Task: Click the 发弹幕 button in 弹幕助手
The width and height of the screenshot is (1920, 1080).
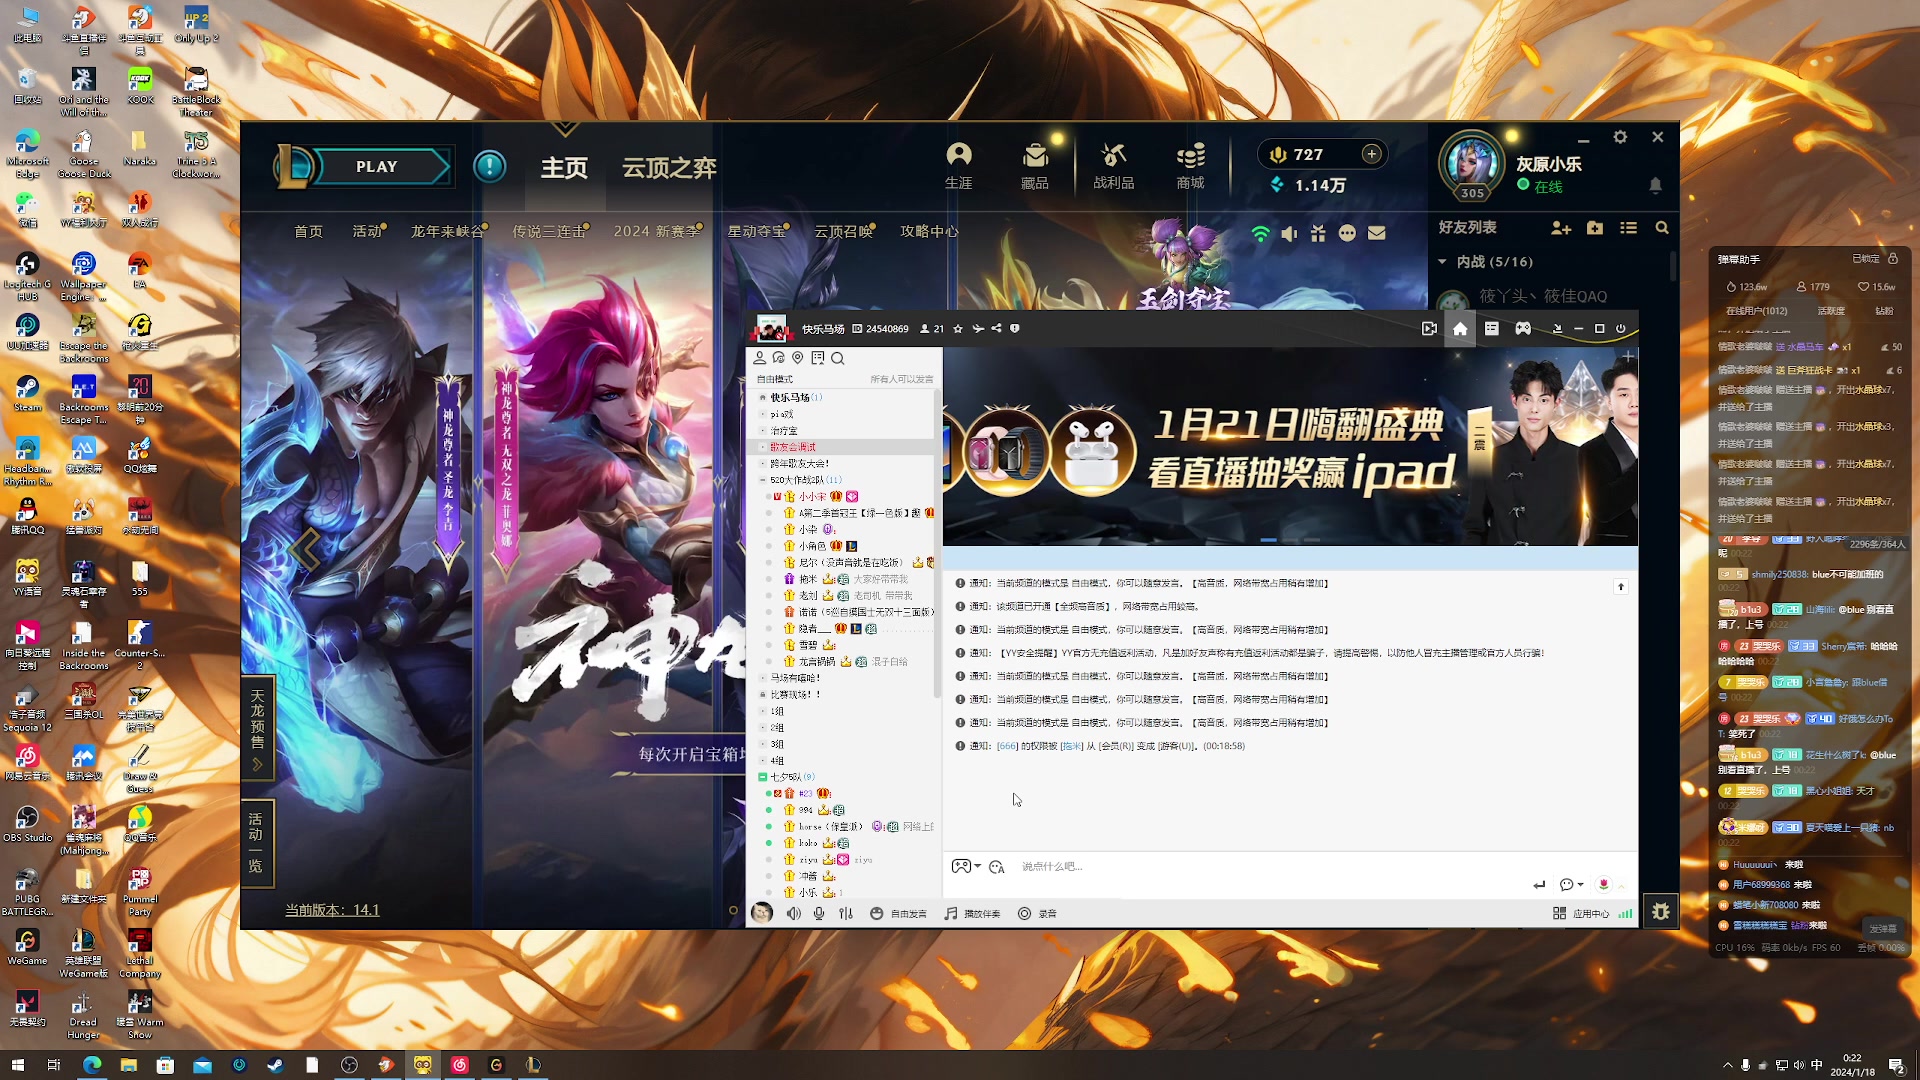Action: tap(1883, 929)
